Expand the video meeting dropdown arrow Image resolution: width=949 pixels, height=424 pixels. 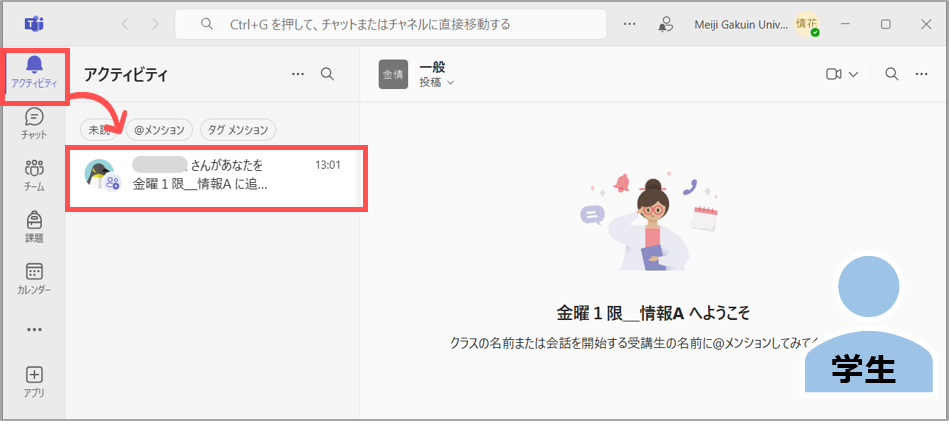point(853,74)
